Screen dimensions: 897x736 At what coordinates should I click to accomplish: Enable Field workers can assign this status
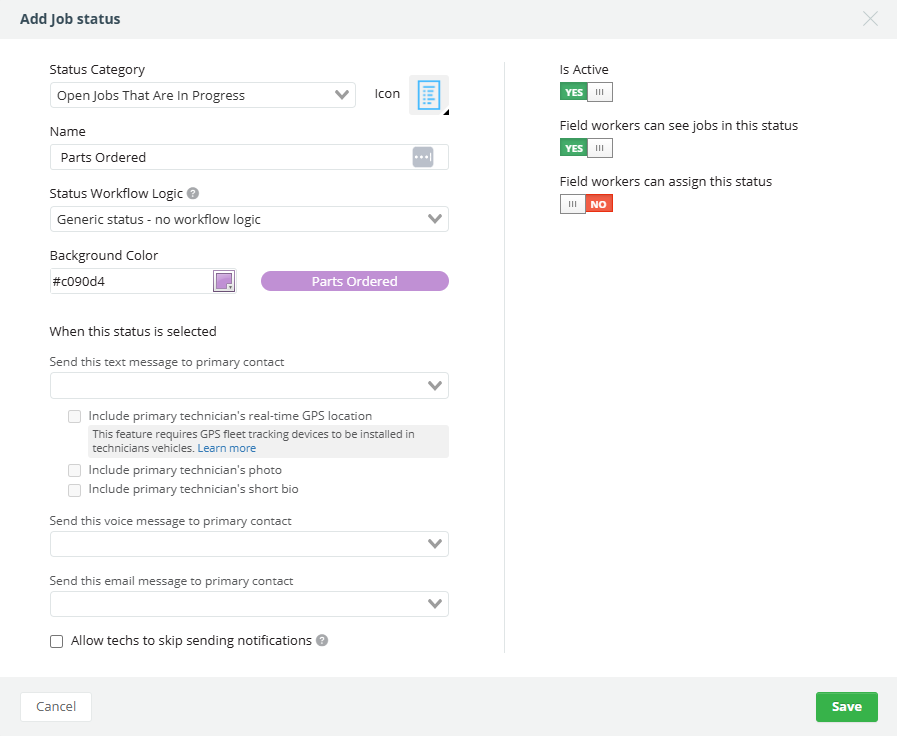pos(586,204)
